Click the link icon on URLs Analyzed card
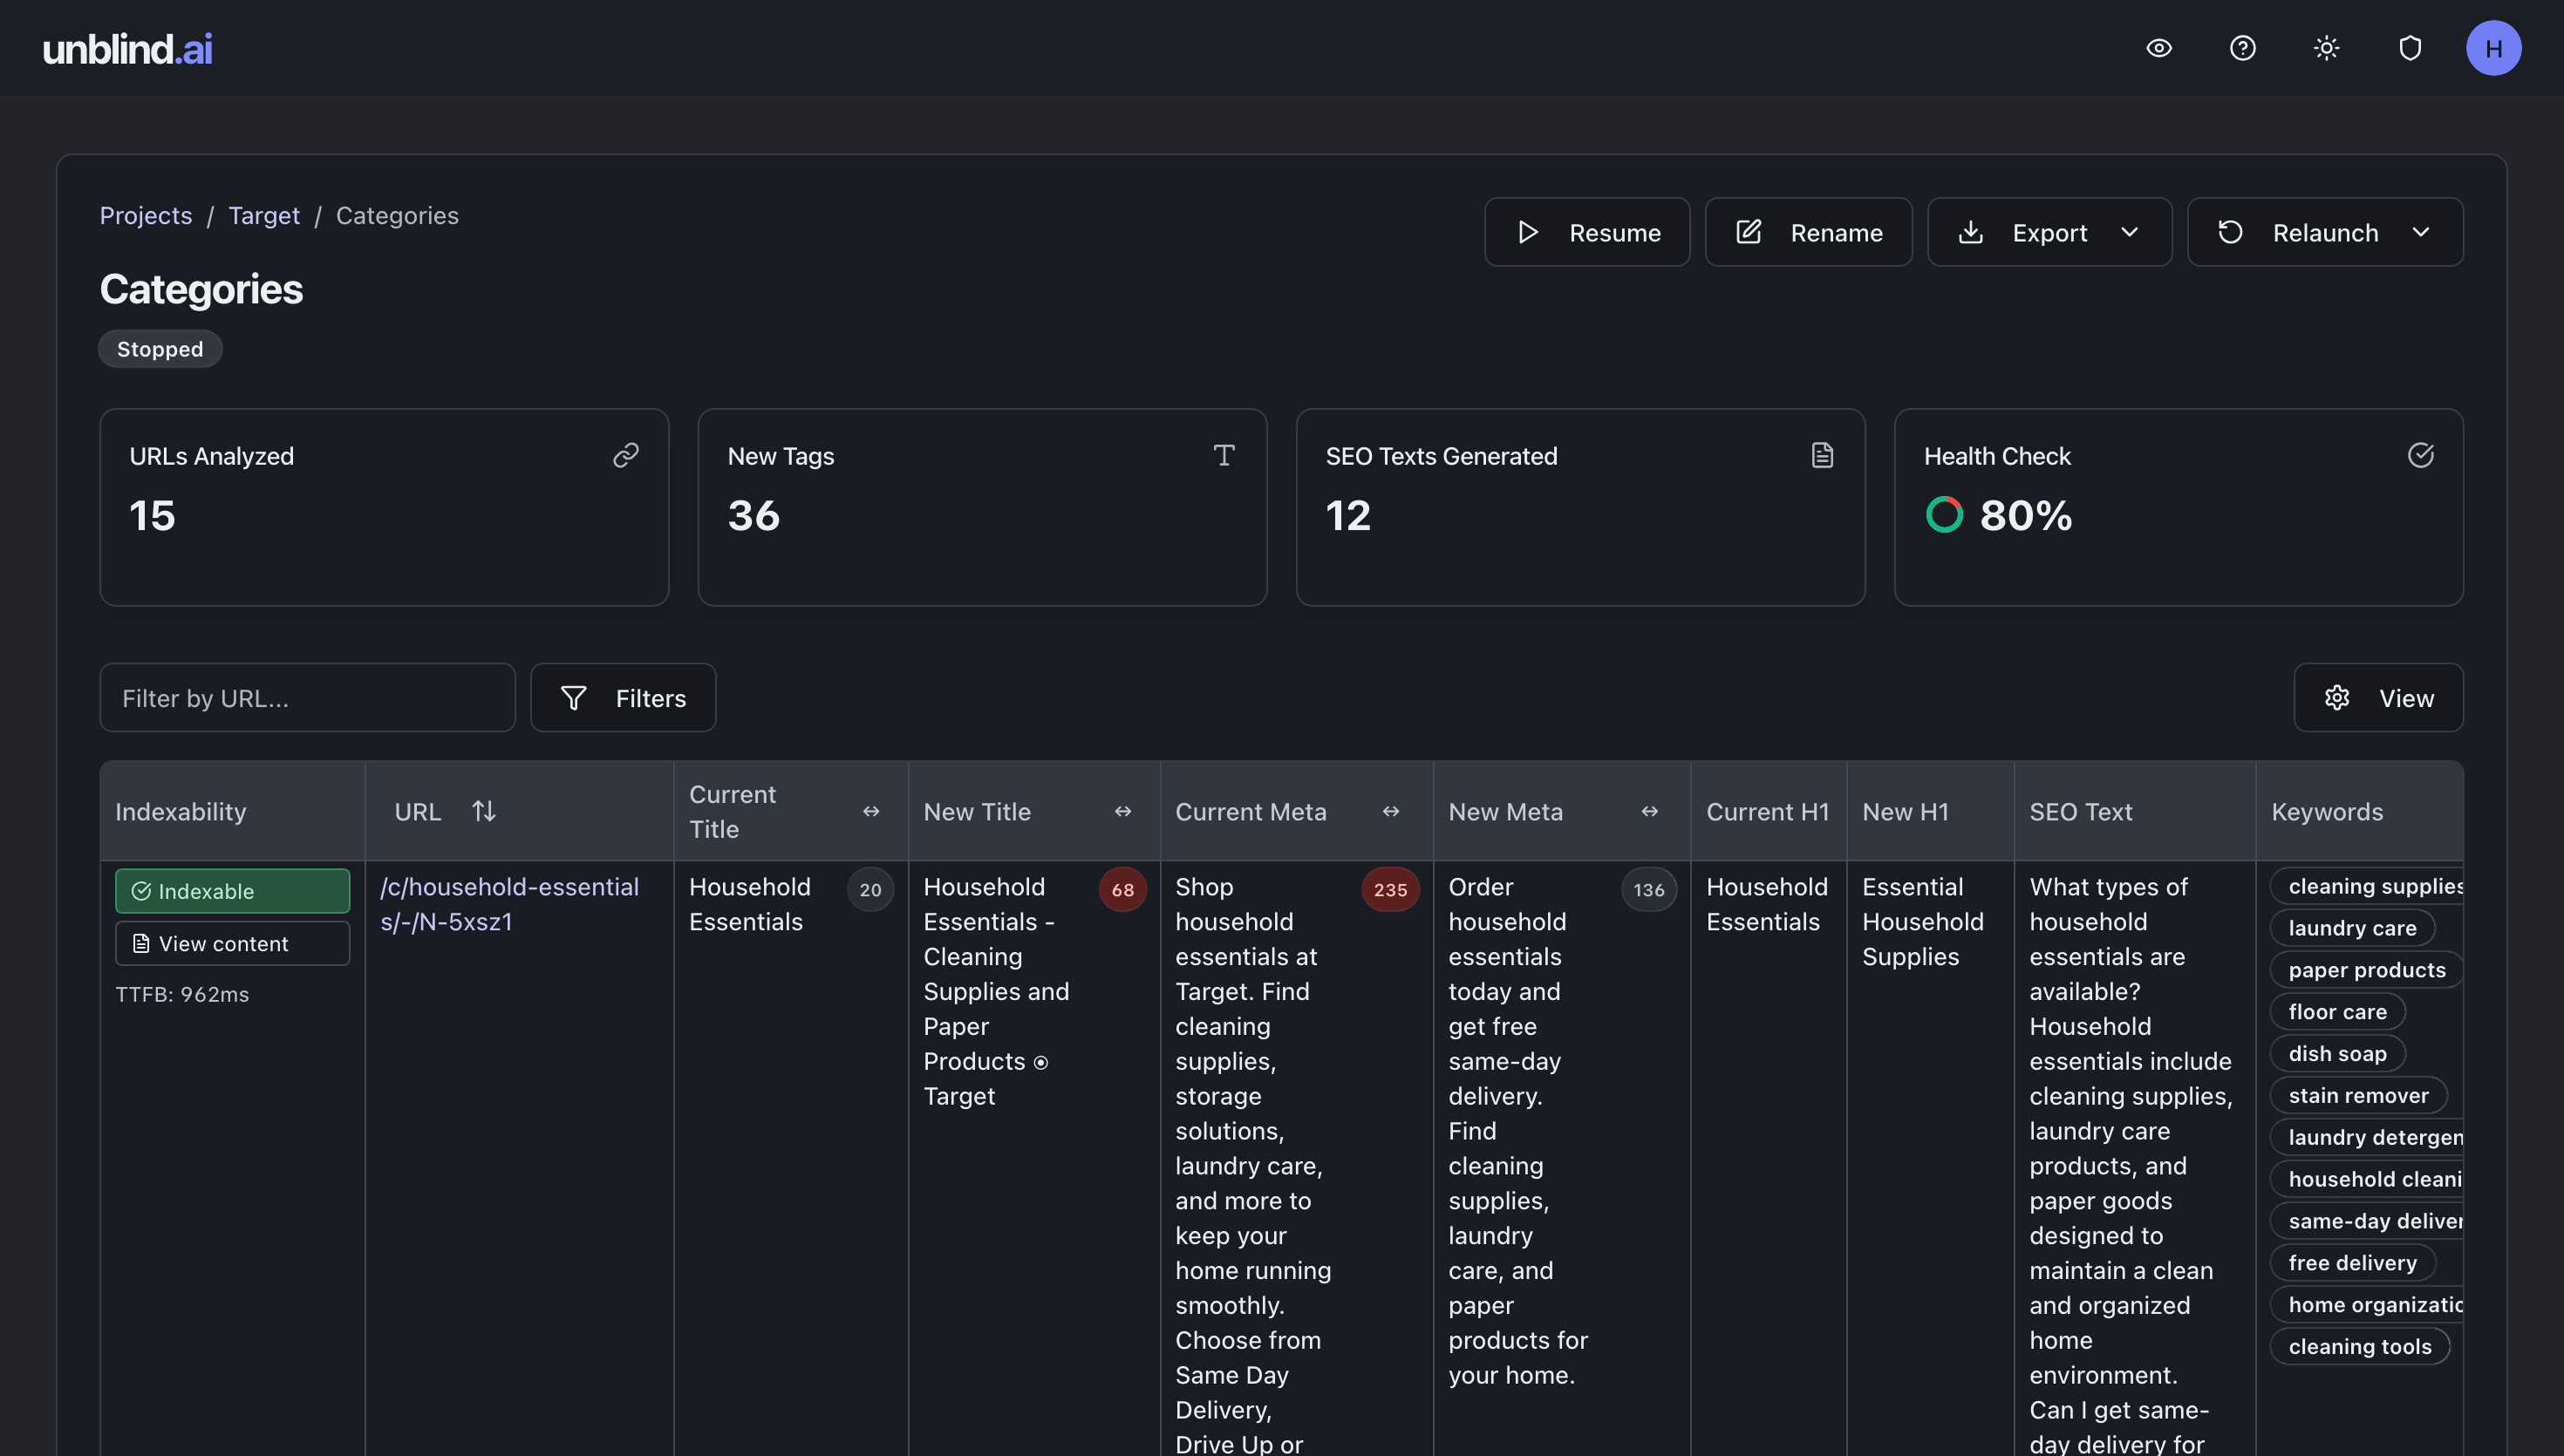This screenshot has height=1456, width=2564. 626,455
